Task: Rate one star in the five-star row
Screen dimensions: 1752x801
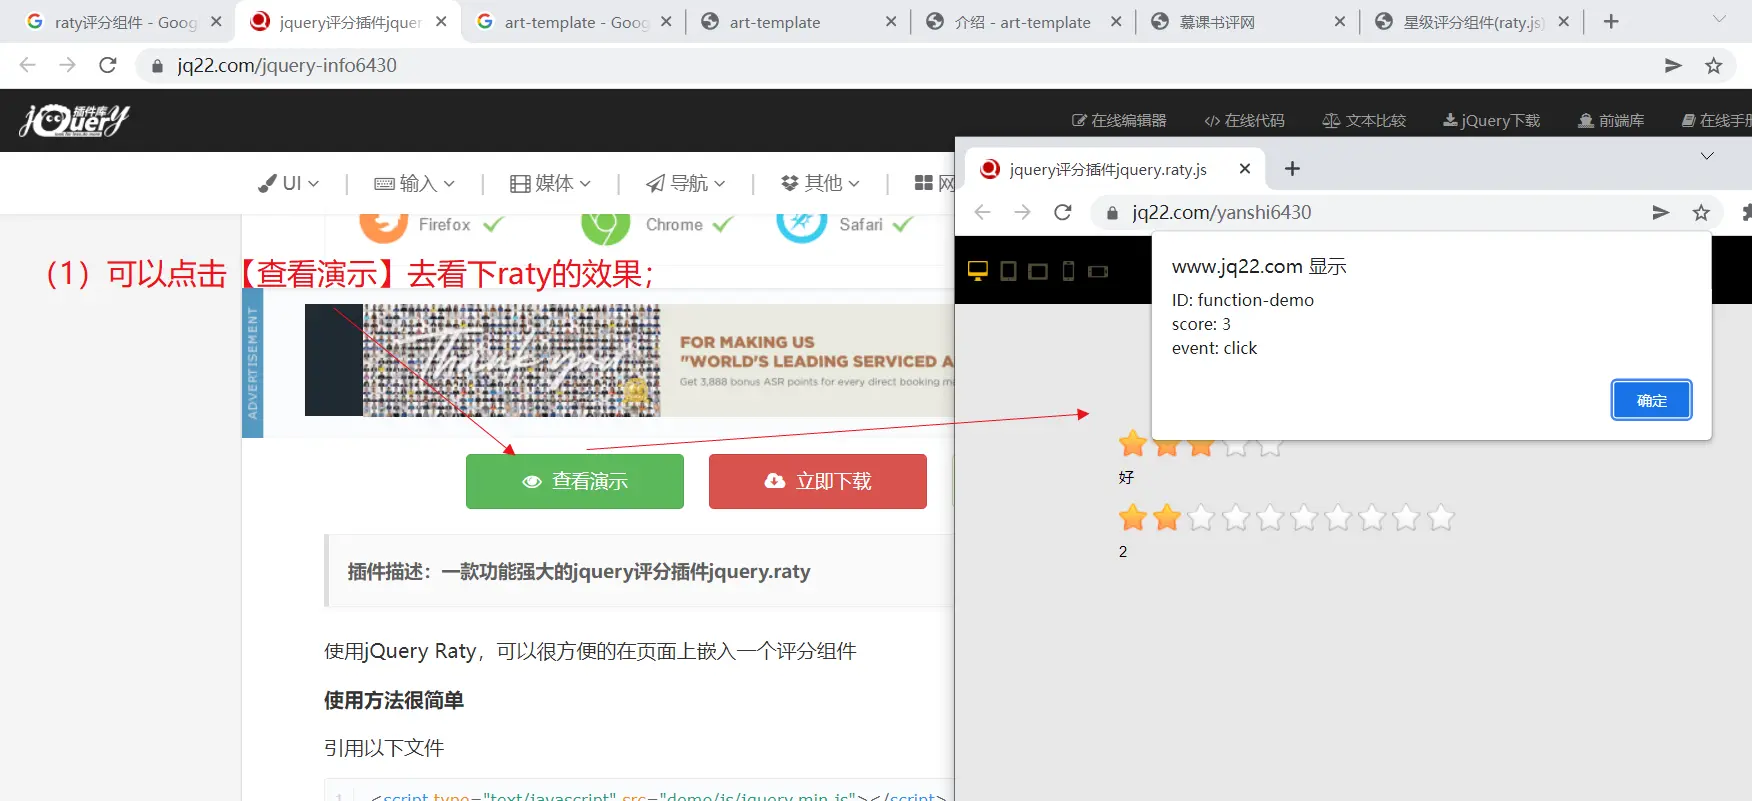Action: (x=1133, y=443)
